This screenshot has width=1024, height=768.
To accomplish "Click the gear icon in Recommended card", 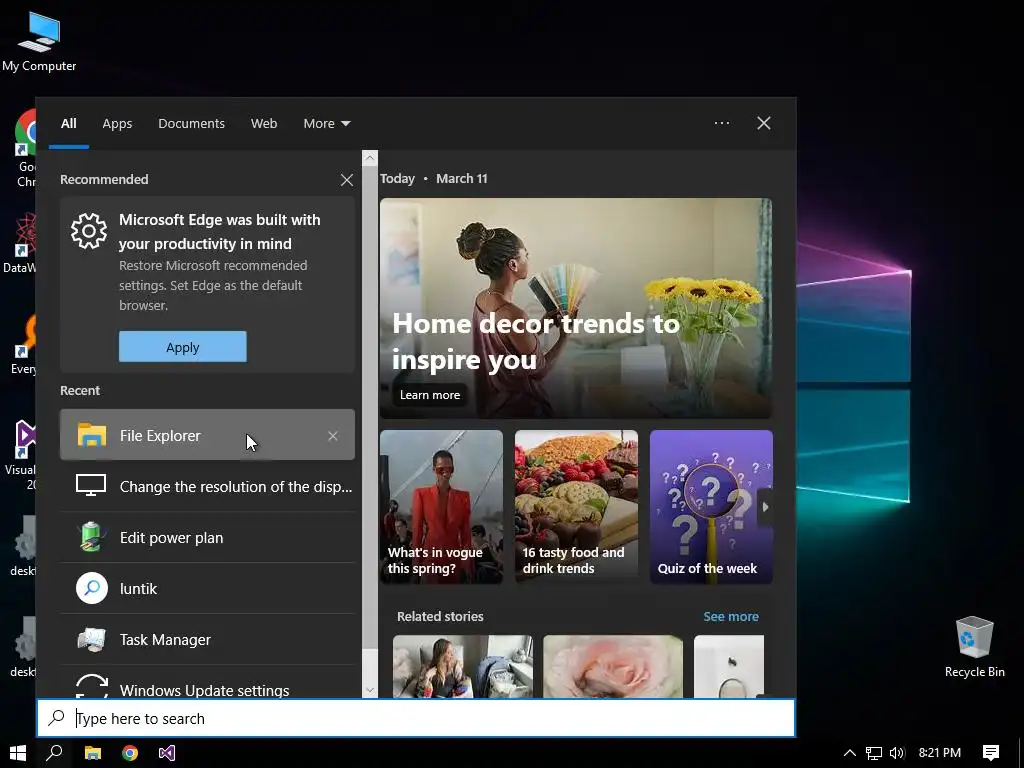I will tap(89, 231).
